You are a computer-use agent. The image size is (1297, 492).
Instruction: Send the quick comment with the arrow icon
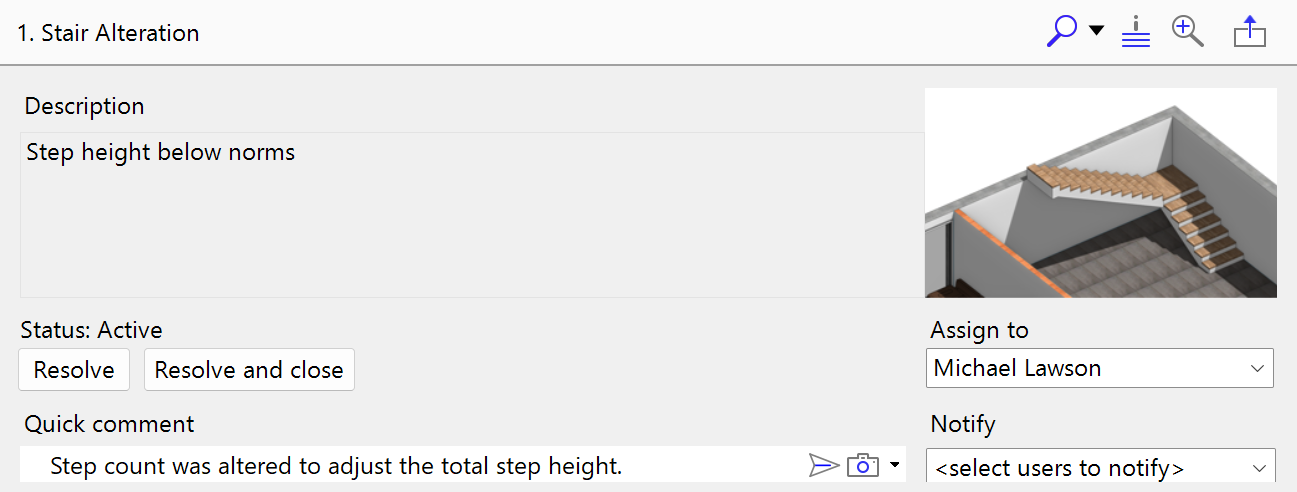click(823, 465)
